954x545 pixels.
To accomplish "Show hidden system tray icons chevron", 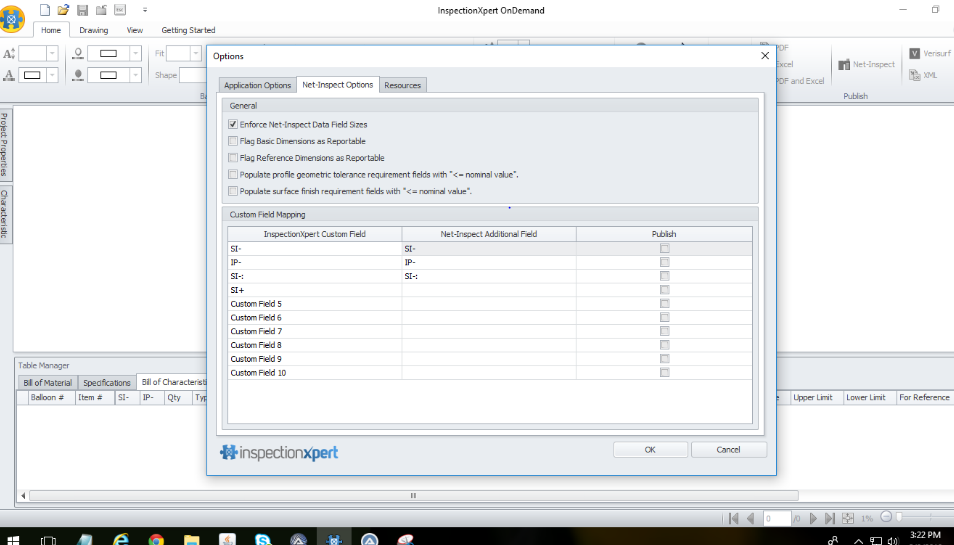I will [x=858, y=540].
